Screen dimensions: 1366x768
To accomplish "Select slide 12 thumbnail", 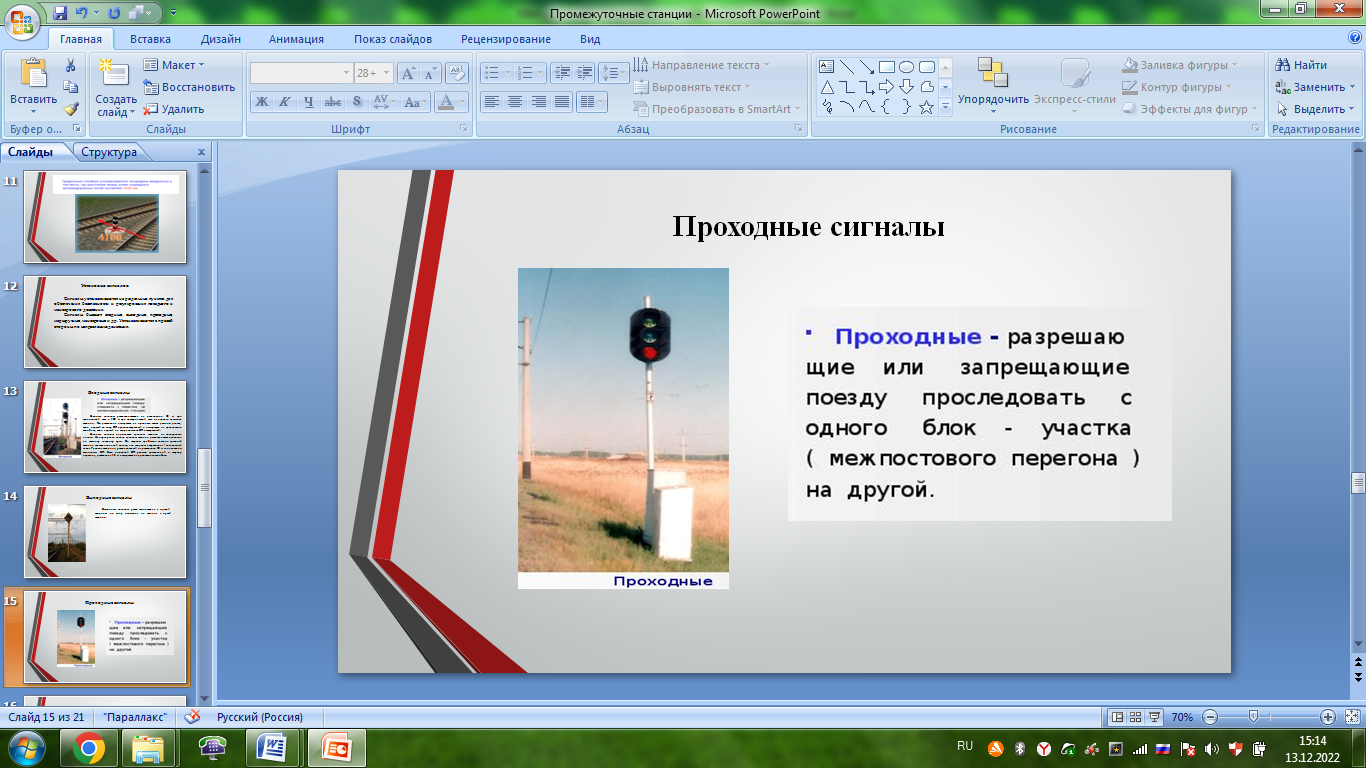I will (x=105, y=321).
